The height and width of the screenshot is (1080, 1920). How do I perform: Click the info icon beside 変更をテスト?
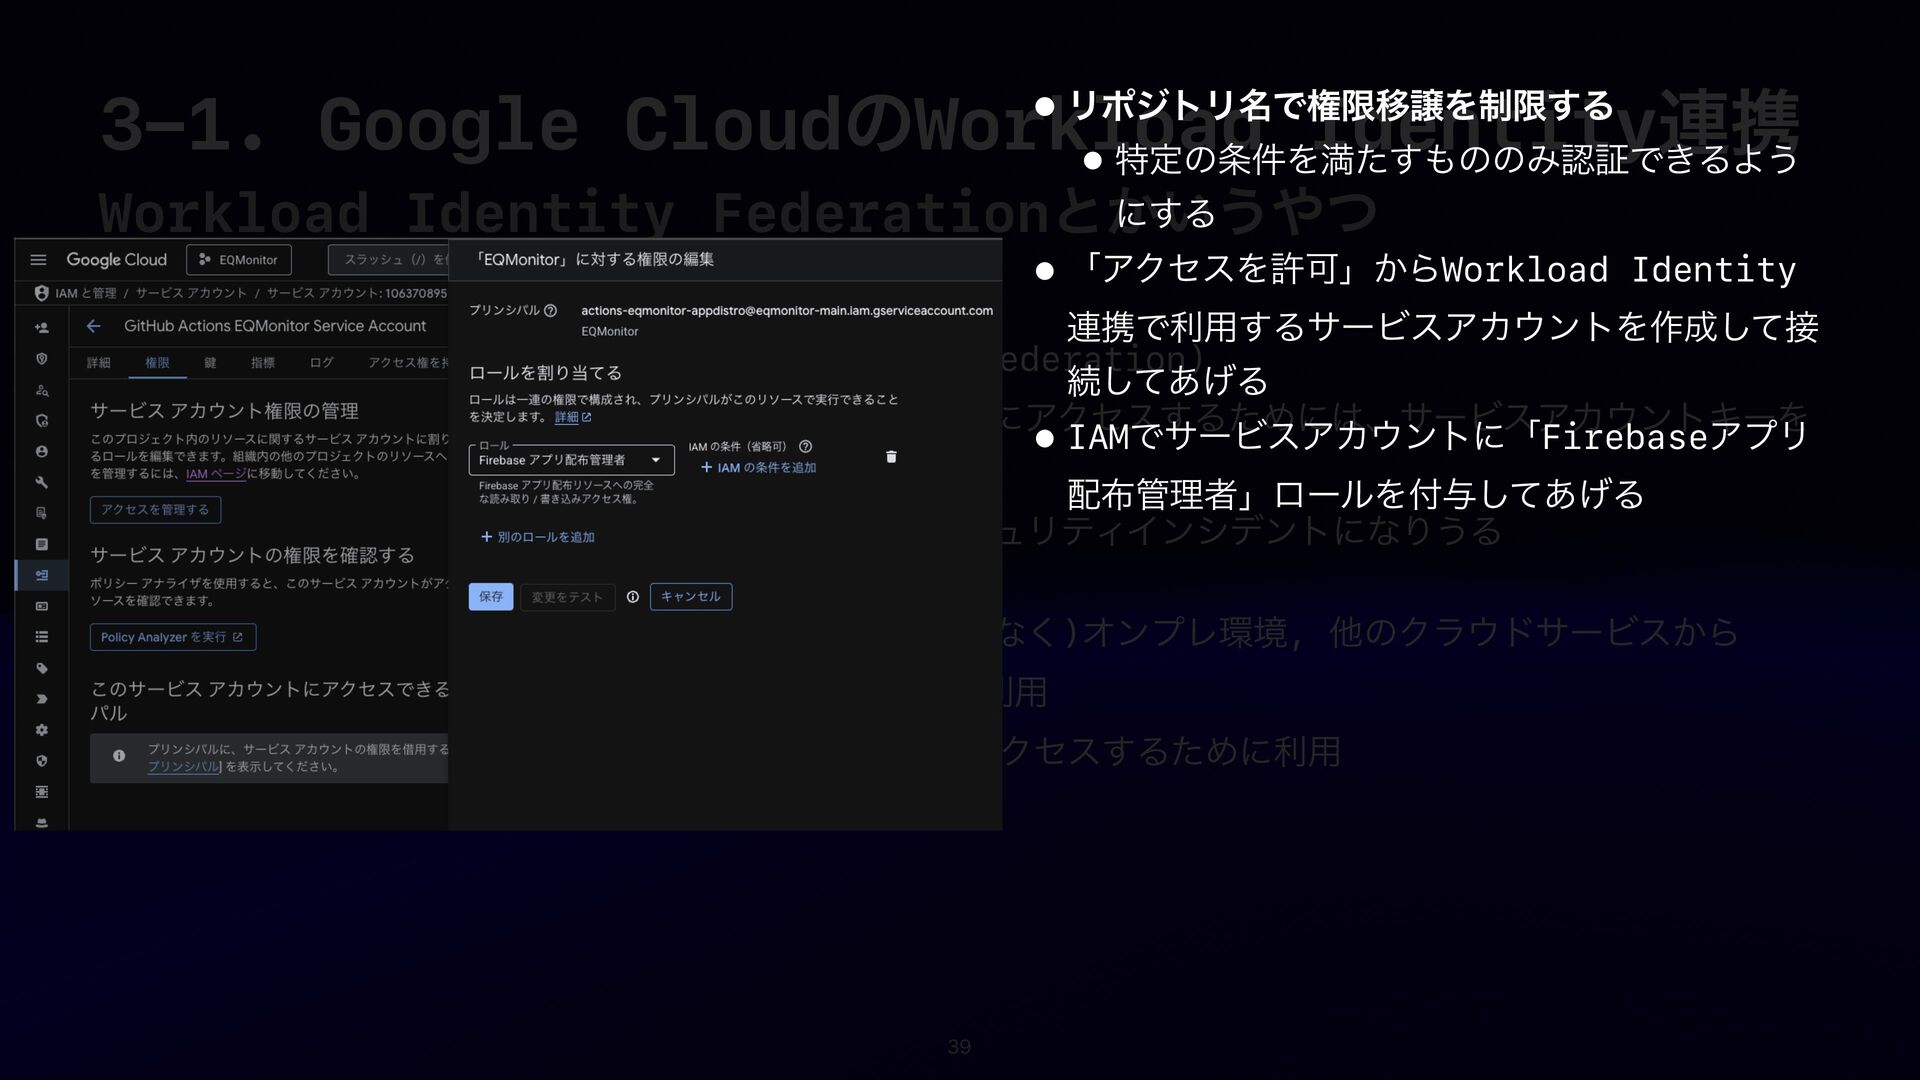click(x=632, y=597)
